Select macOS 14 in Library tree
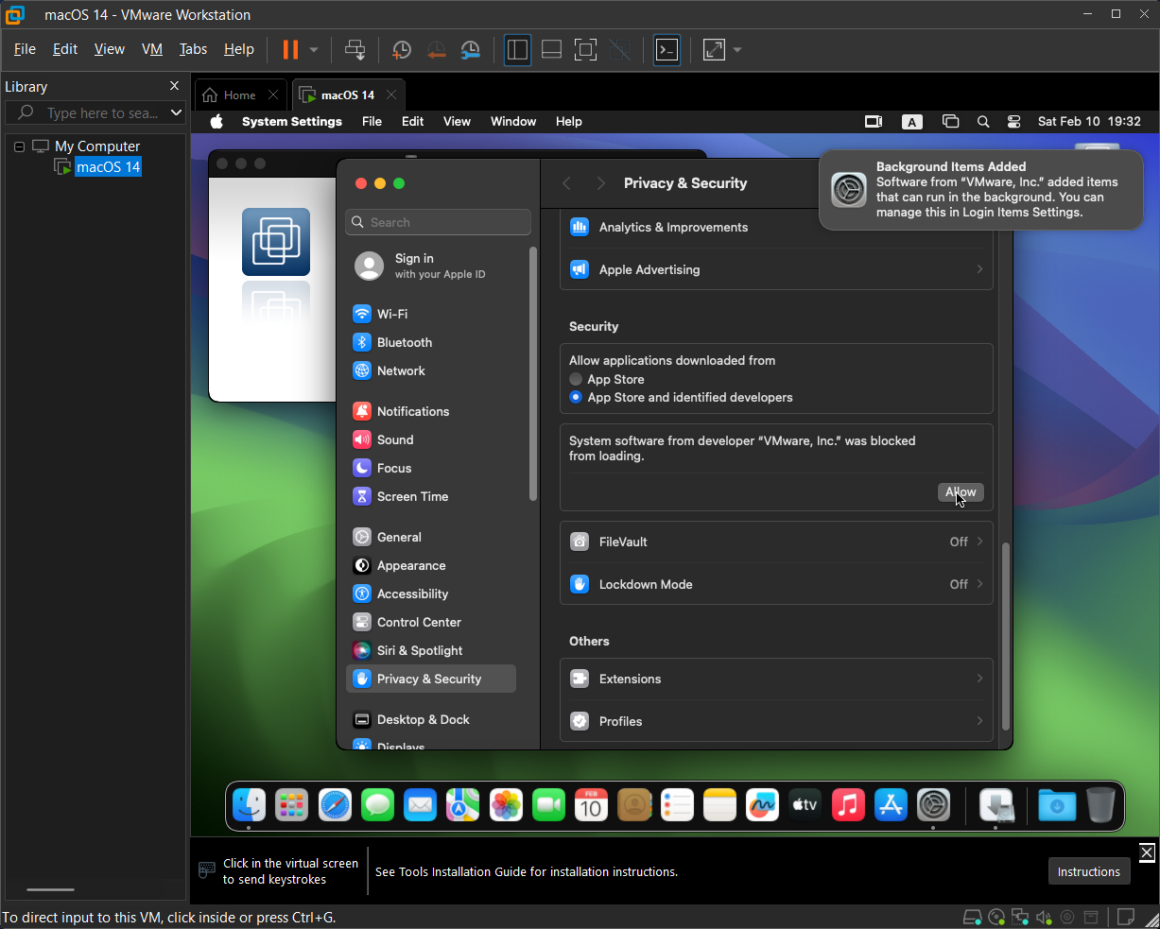 (x=108, y=167)
